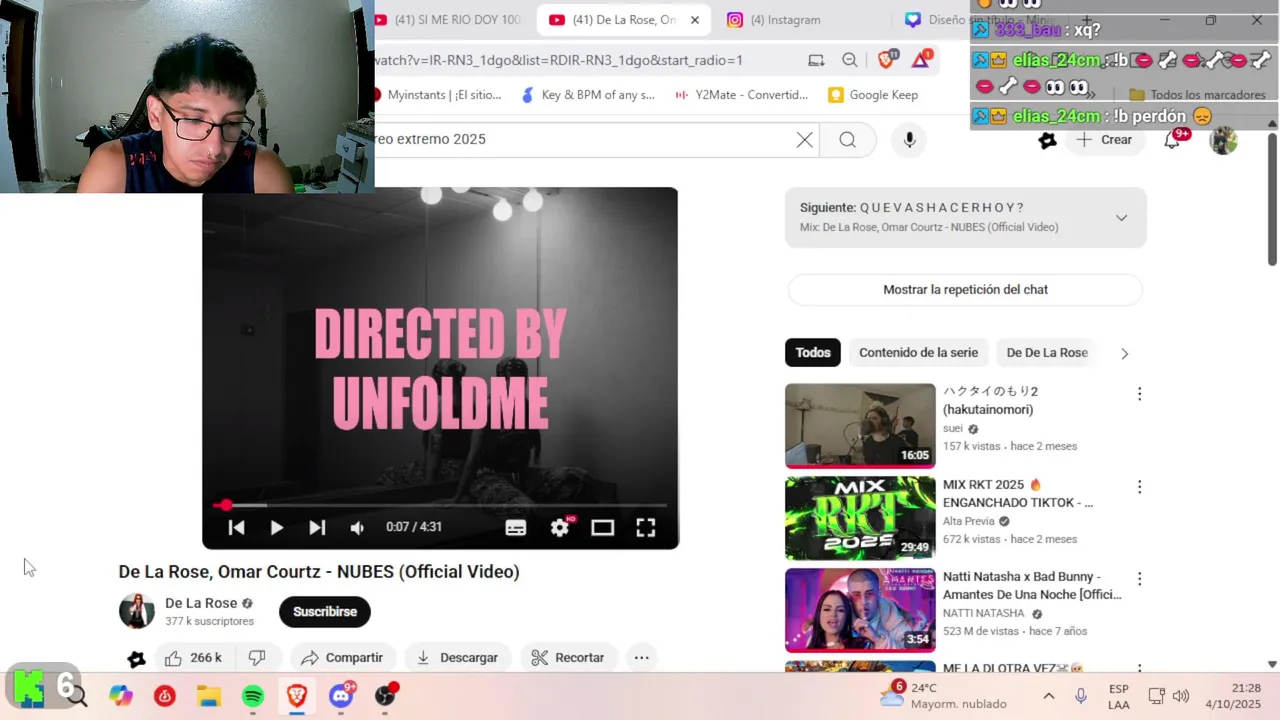Open OBS Studio from the taskbar
Screen dimensions: 1280x720
point(385,696)
